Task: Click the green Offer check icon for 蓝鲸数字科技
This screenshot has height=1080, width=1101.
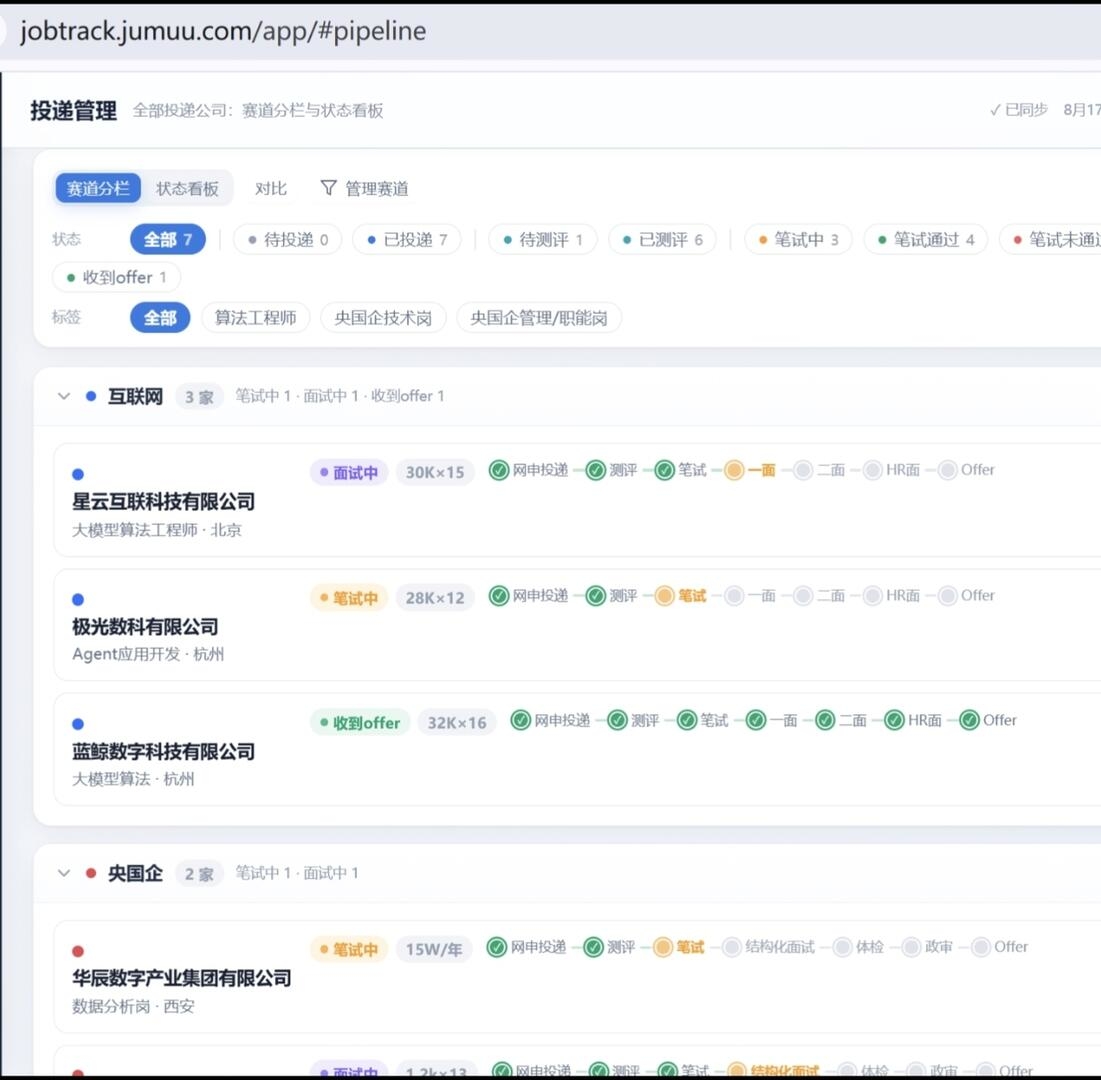Action: coord(969,720)
